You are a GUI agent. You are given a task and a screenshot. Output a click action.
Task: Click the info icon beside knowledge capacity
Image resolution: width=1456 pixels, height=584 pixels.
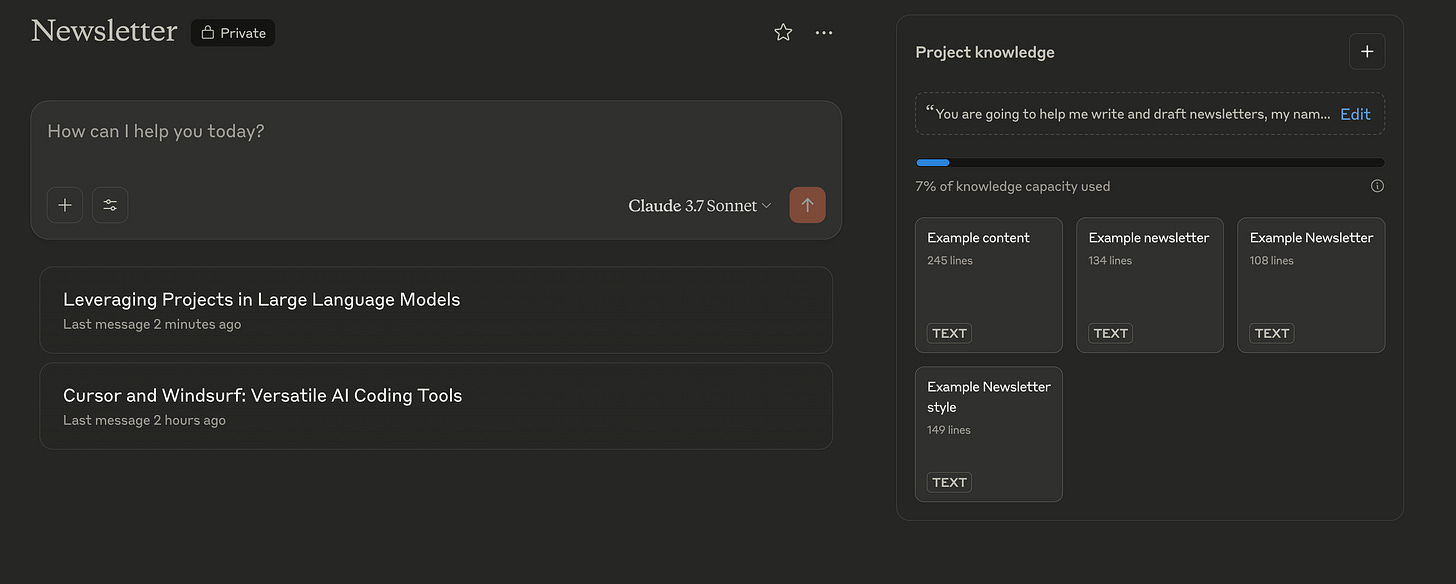pyautogui.click(x=1377, y=186)
